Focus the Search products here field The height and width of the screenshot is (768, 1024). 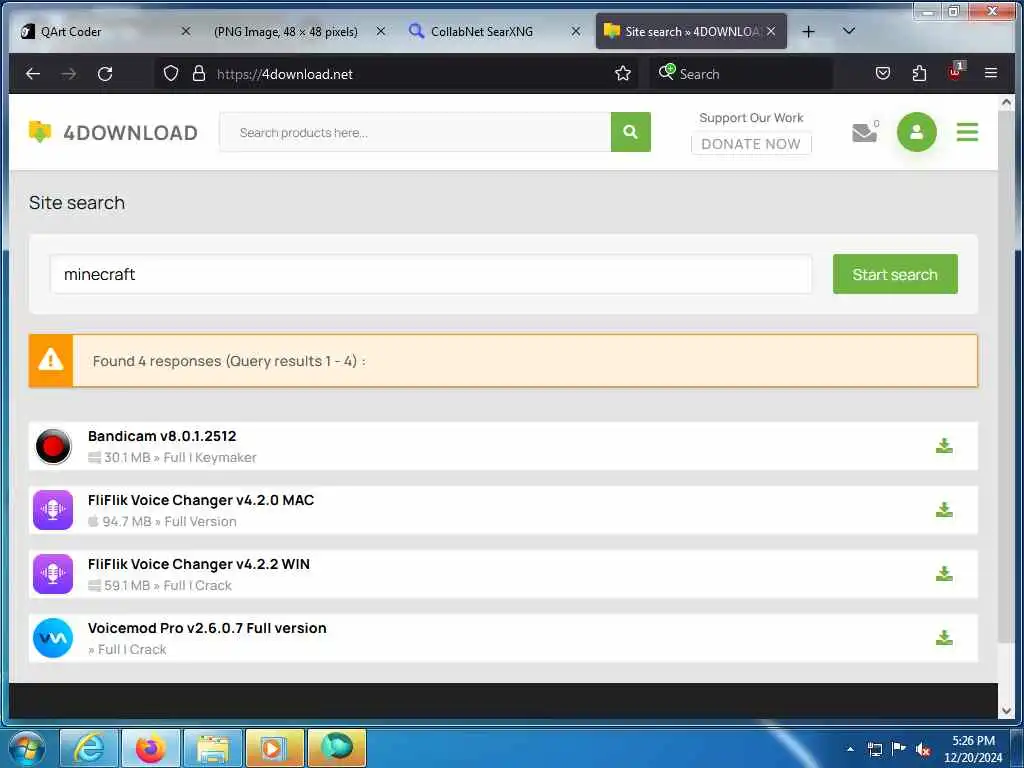(x=415, y=132)
